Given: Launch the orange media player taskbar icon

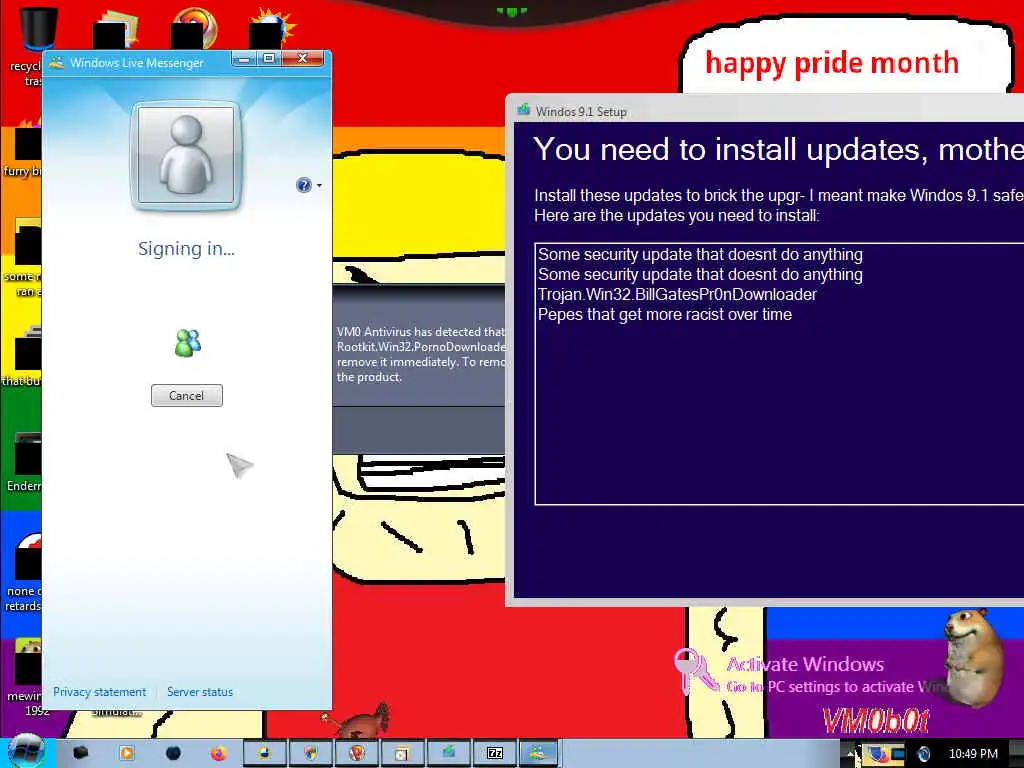Looking at the screenshot, I should [127, 753].
